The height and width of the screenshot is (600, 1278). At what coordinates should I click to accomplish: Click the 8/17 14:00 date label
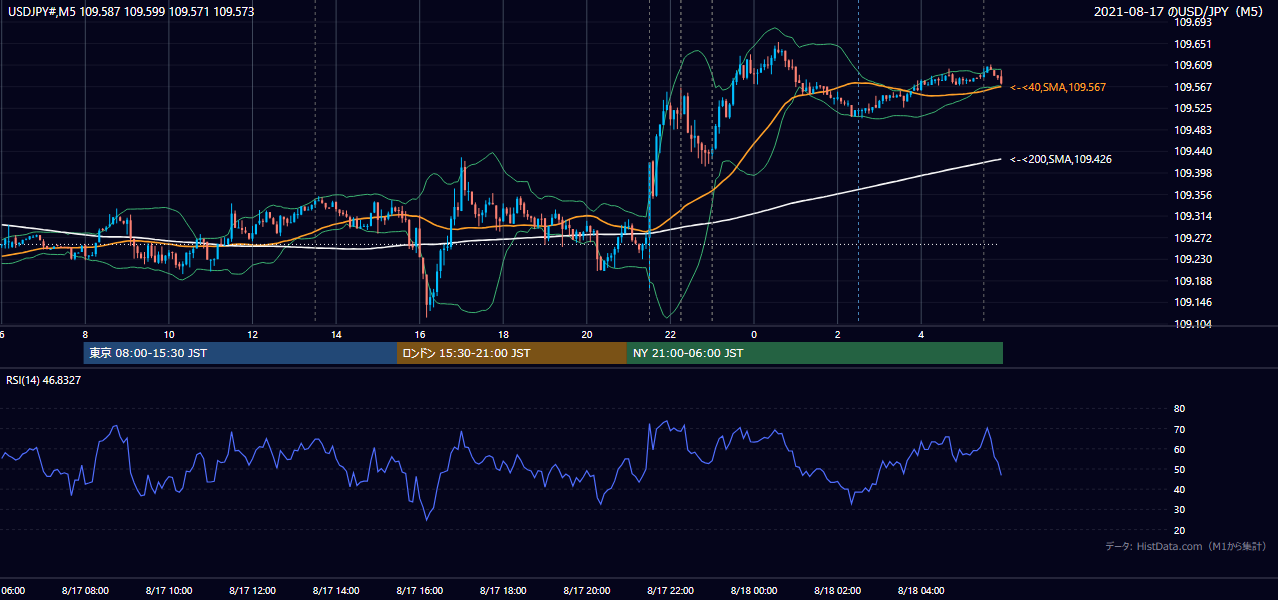coord(336,591)
